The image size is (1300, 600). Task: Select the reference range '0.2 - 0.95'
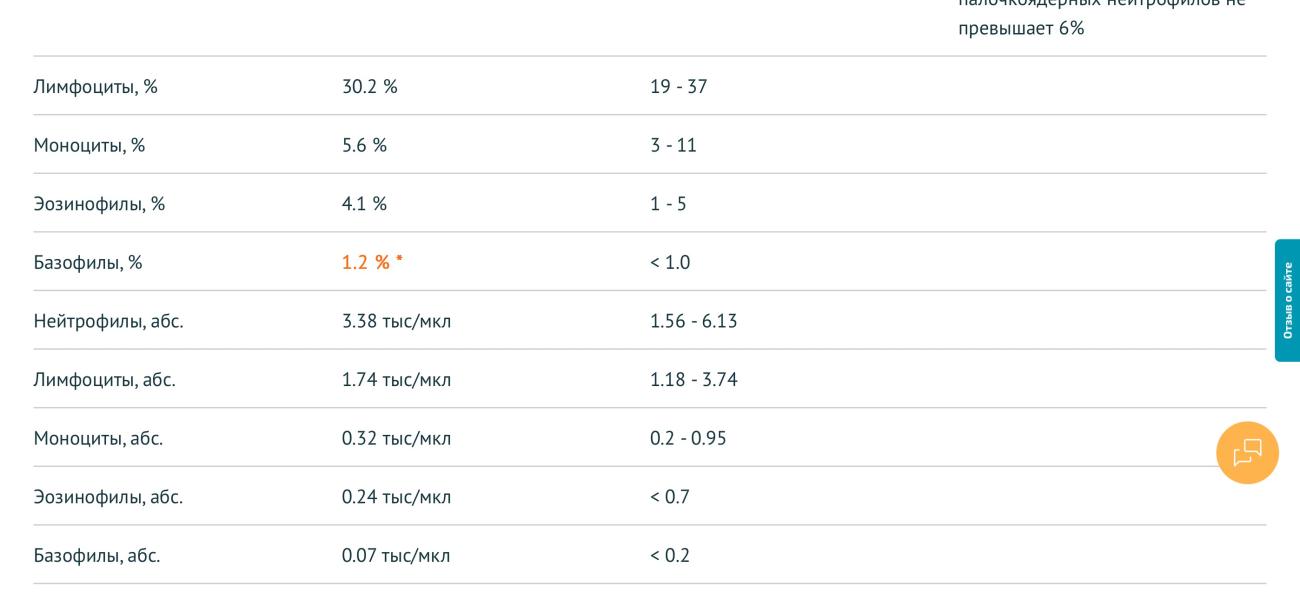[688, 438]
